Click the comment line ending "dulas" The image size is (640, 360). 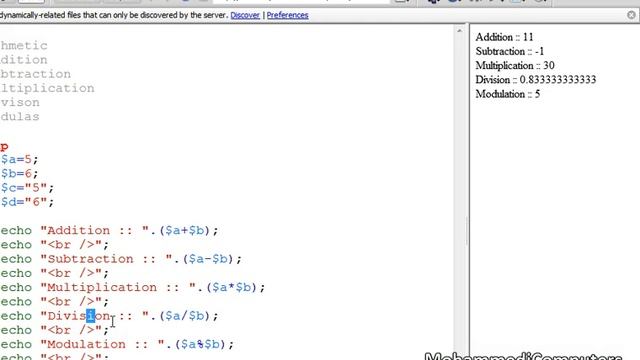(20, 117)
